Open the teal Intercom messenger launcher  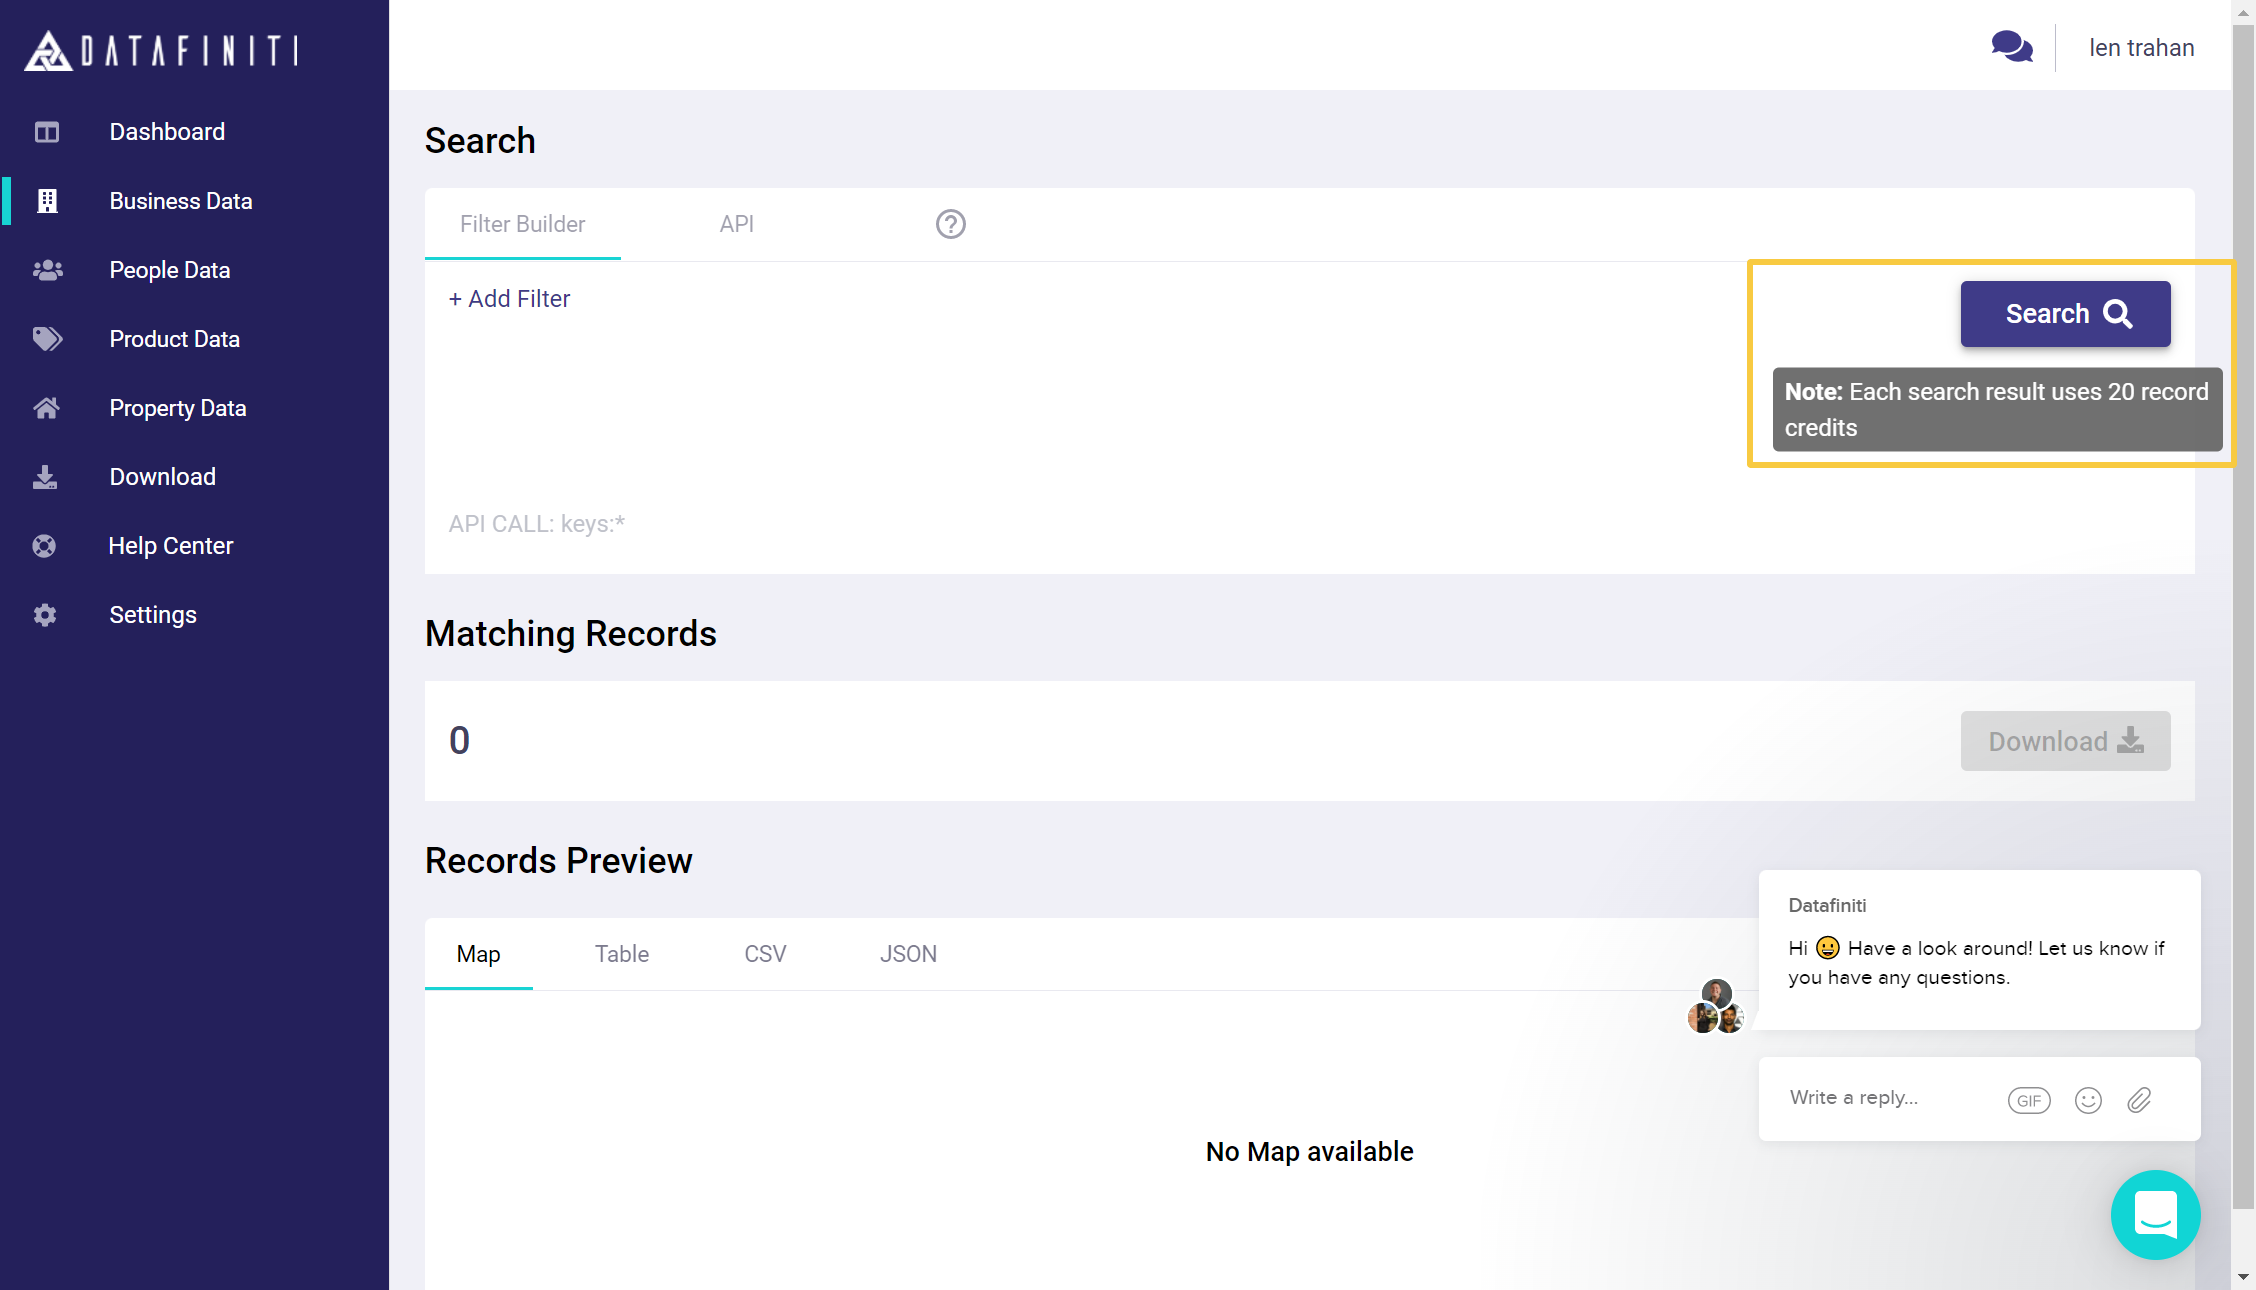pyautogui.click(x=2155, y=1214)
